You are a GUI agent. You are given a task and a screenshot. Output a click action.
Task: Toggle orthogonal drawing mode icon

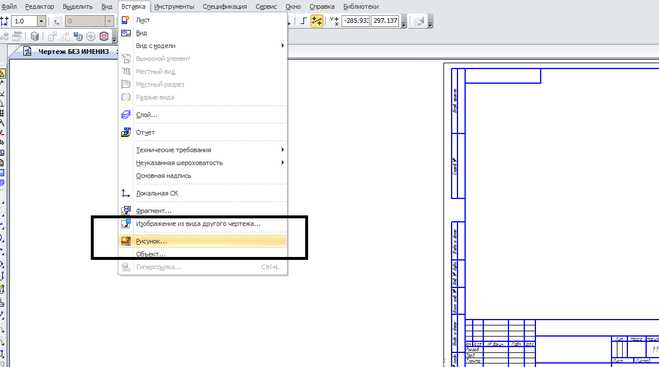(303, 21)
